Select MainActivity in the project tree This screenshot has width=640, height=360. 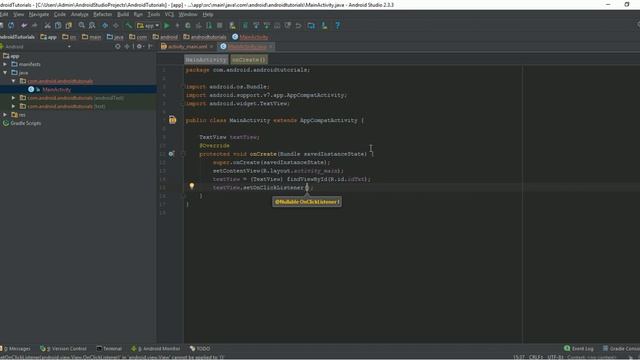57,89
